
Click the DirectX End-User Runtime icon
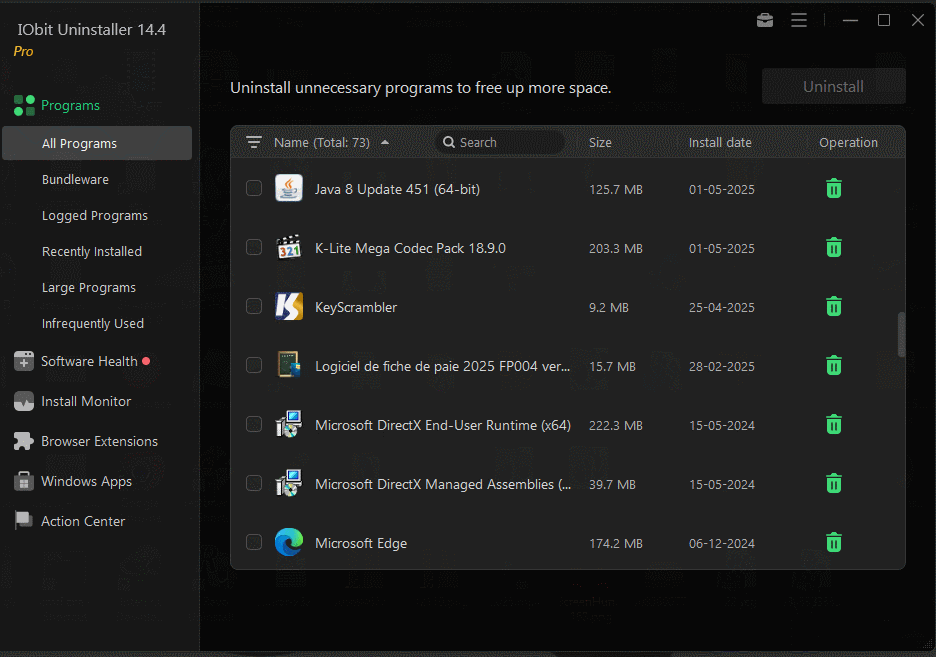click(x=289, y=424)
